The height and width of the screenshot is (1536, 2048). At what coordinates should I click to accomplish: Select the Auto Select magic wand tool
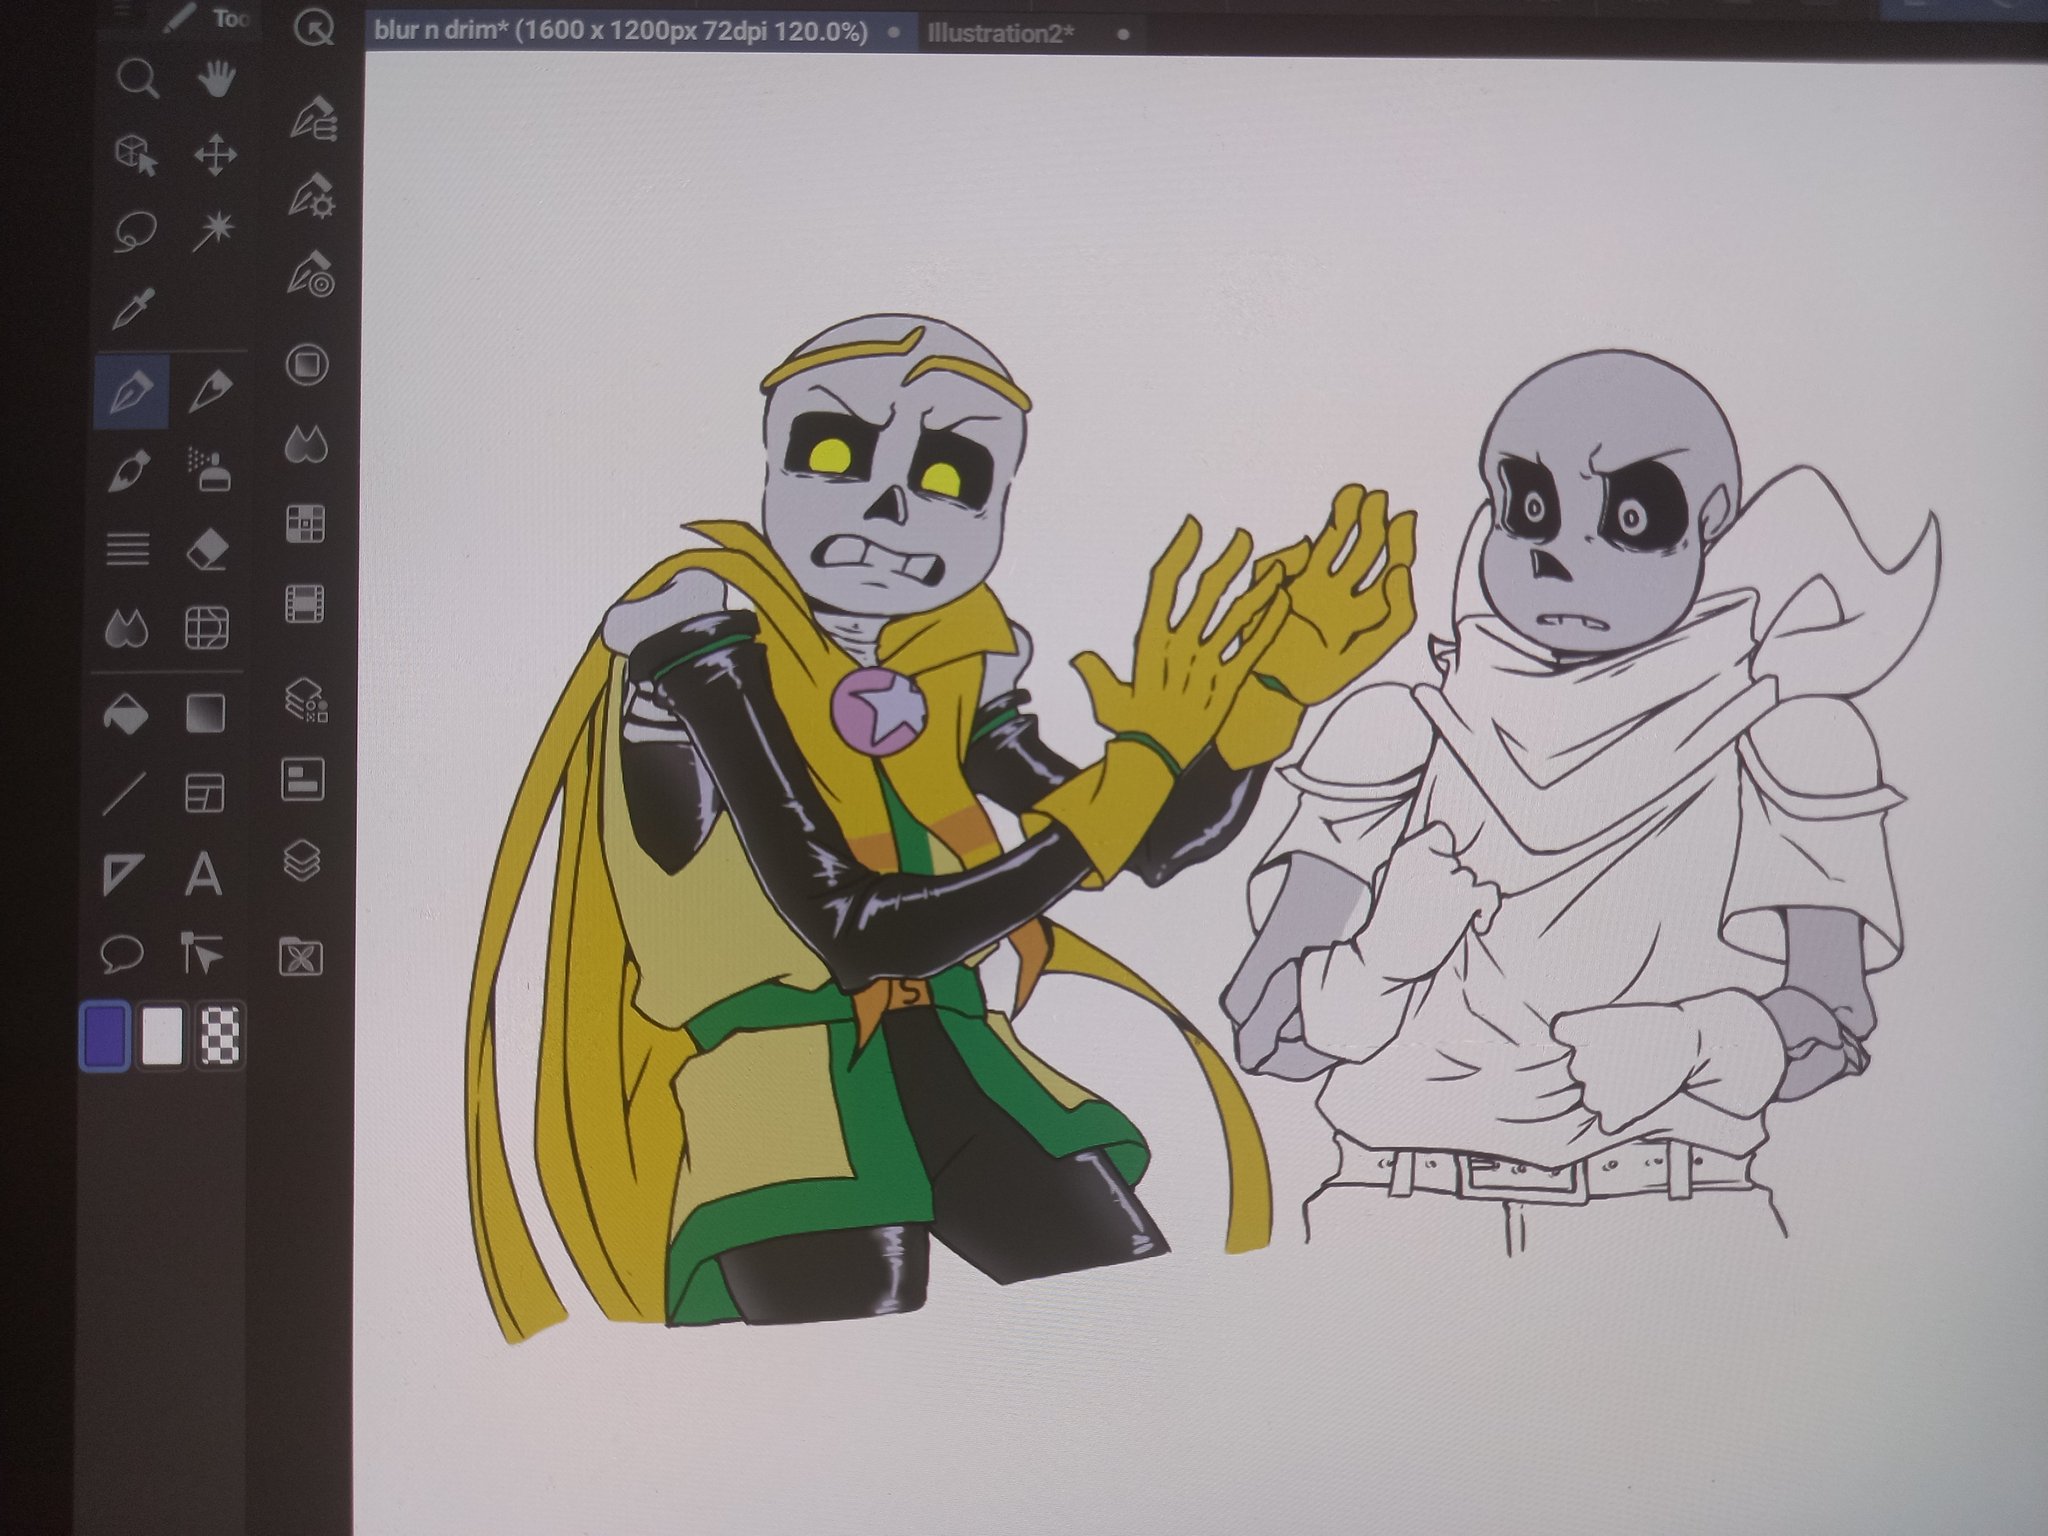click(213, 232)
